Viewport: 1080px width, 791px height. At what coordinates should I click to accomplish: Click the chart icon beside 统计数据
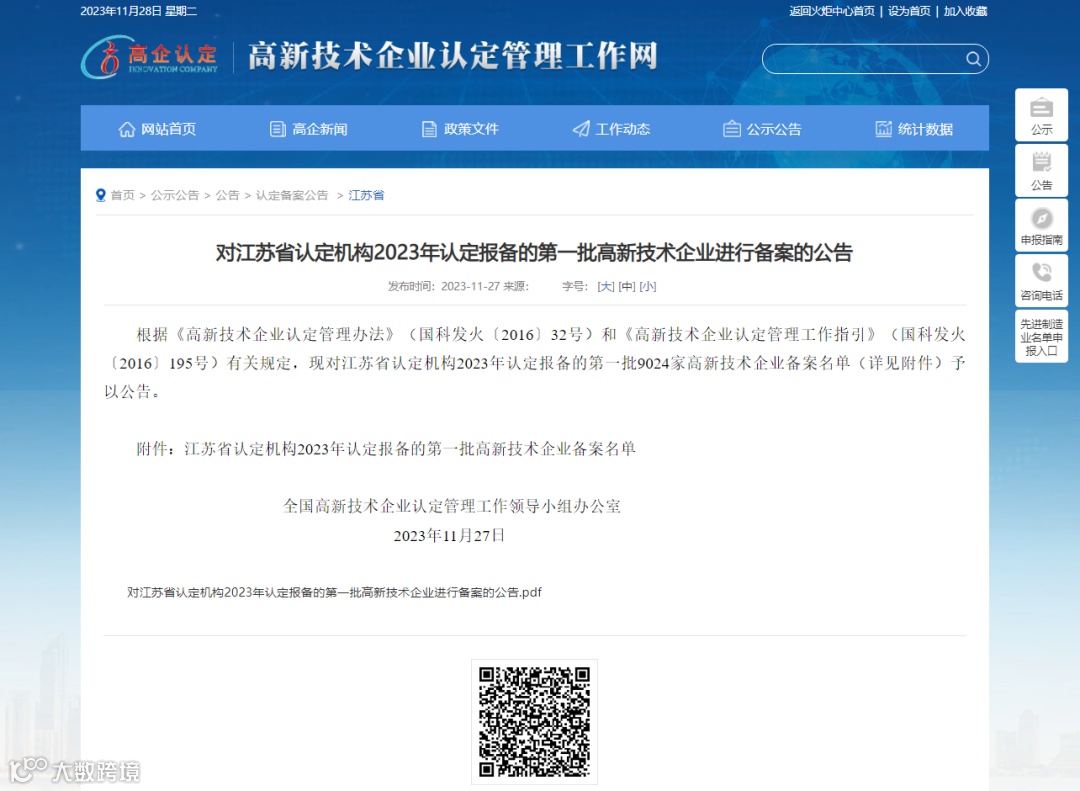pos(884,129)
